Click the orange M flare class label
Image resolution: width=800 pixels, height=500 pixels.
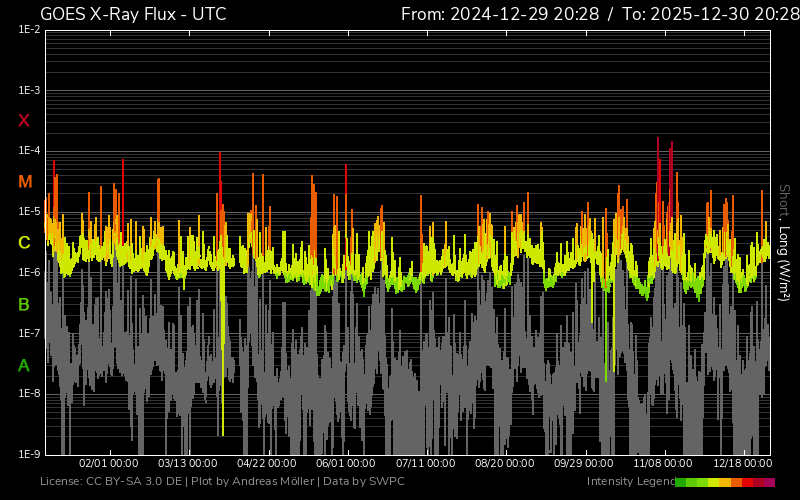pos(25,182)
